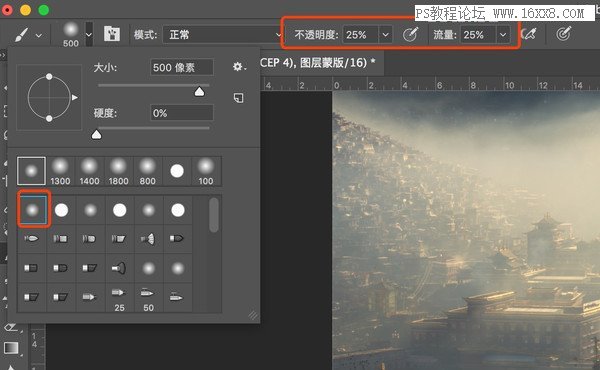Expand the 不透明度 opacity slider dropdown

coord(385,35)
